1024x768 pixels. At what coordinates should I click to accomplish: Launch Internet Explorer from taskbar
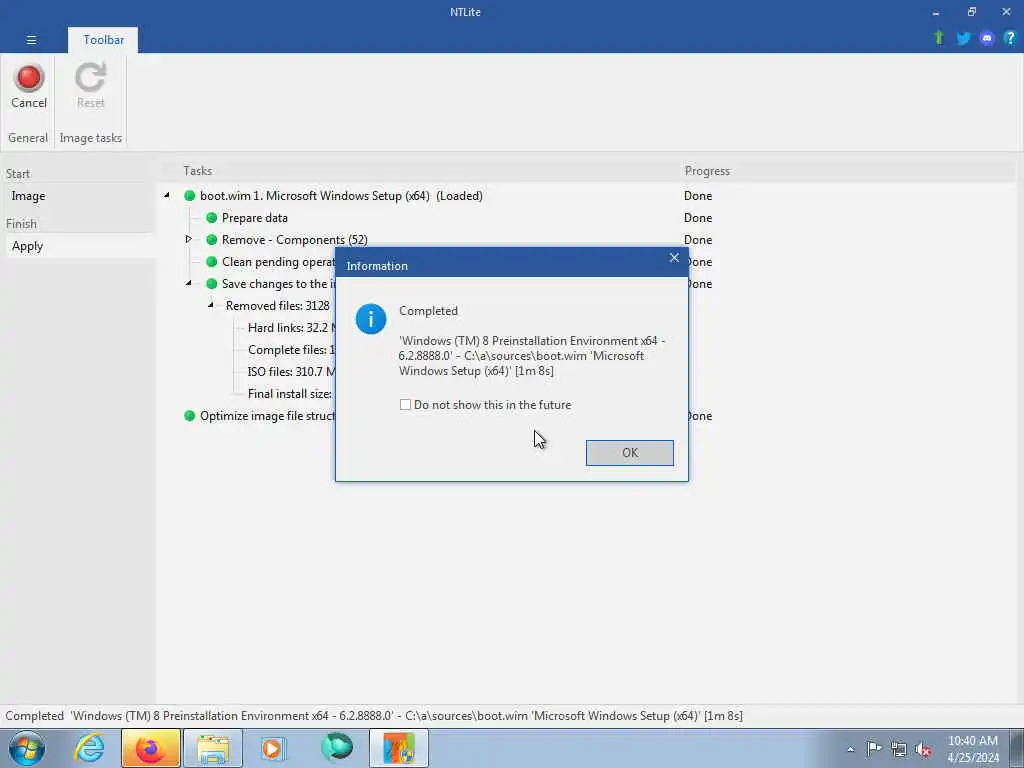tap(89, 748)
